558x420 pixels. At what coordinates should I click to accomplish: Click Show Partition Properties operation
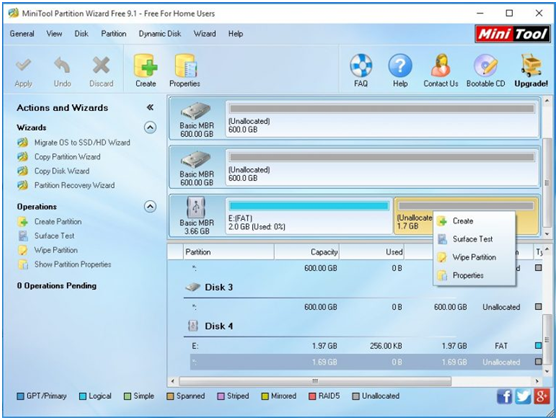tap(73, 264)
